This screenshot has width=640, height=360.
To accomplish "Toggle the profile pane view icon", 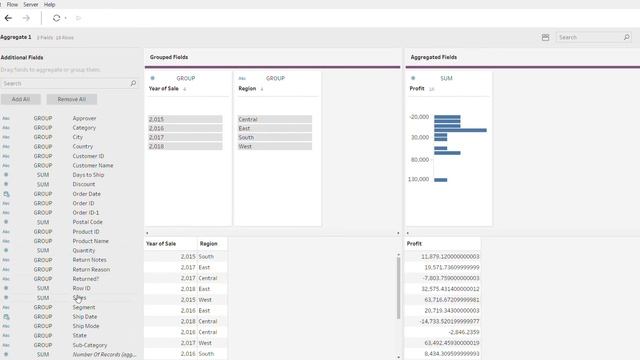I will click(x=545, y=37).
